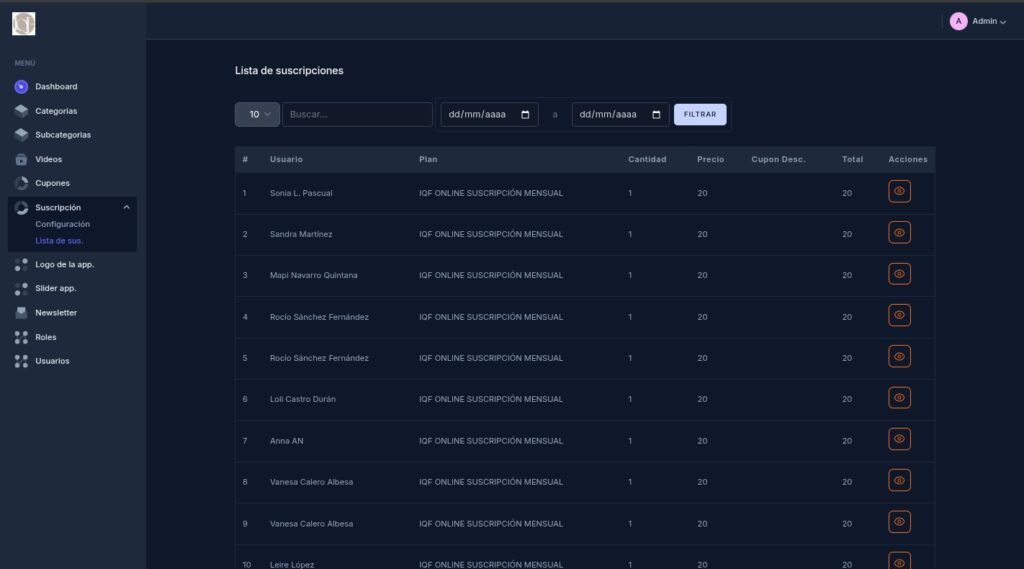Open the Usuarios menu item
Viewport: 1024px width, 569px height.
point(52,361)
